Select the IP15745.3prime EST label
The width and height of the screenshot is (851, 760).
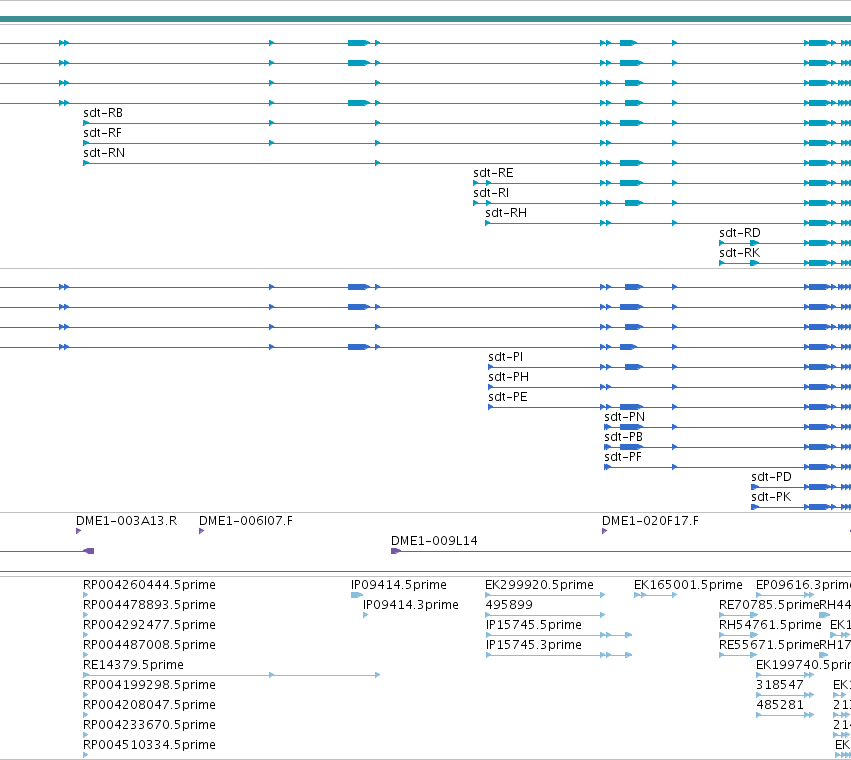[x=534, y=645]
